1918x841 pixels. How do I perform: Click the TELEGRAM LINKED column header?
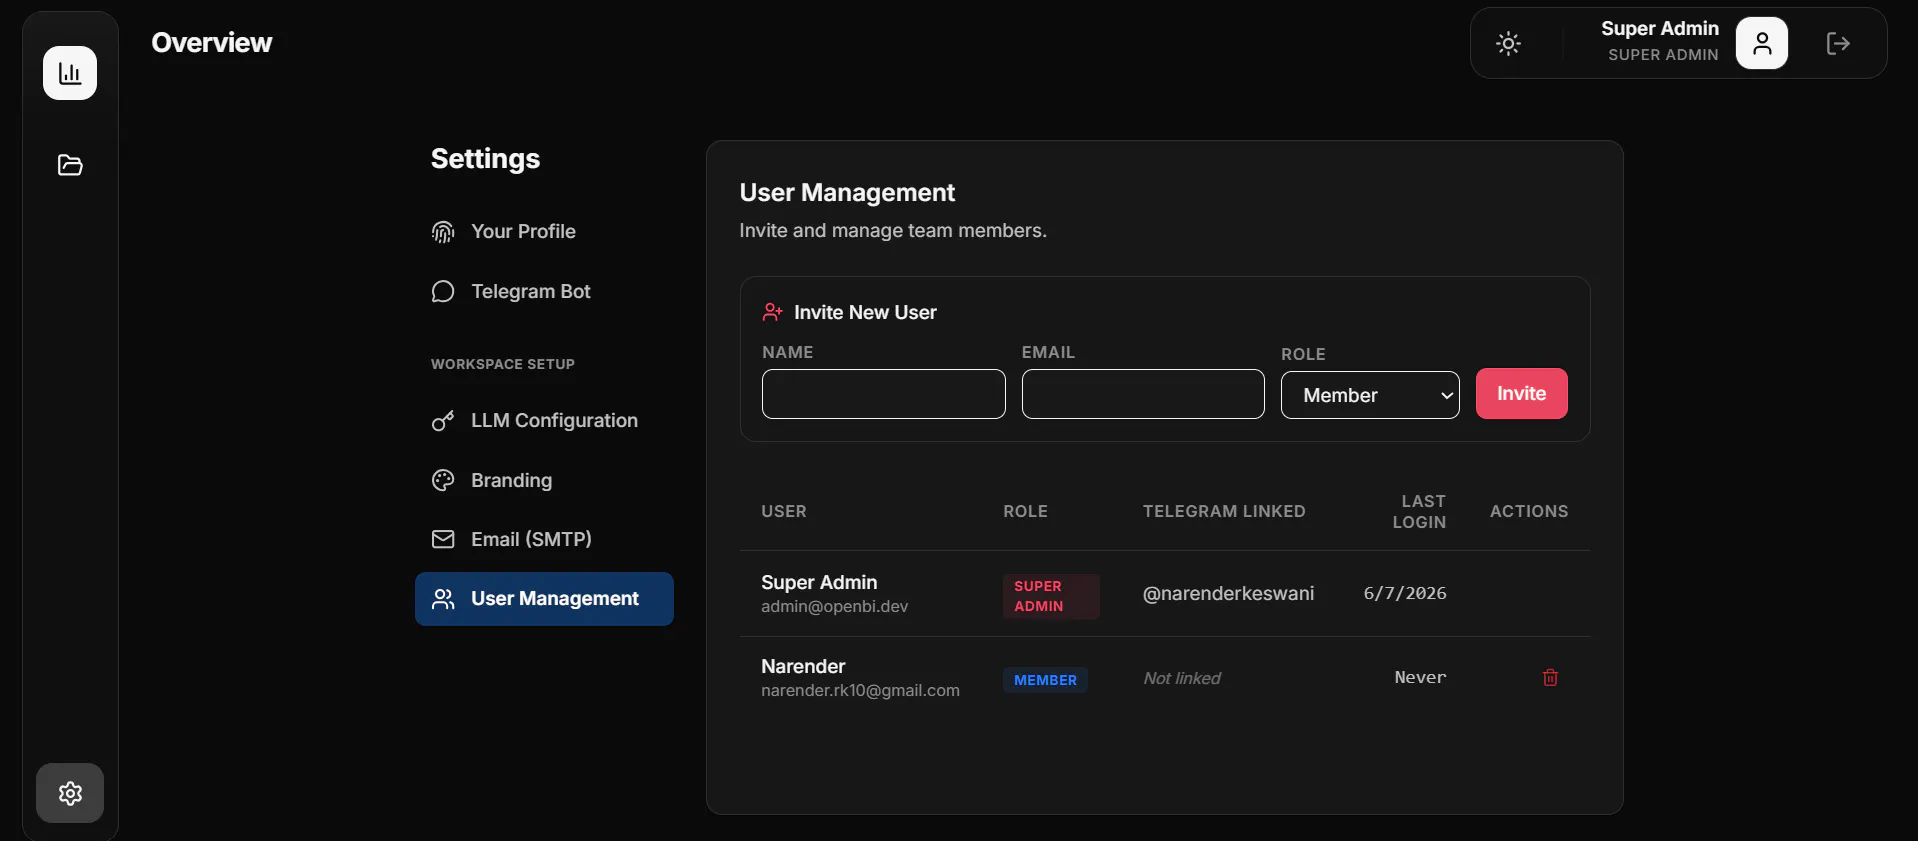pyautogui.click(x=1224, y=511)
